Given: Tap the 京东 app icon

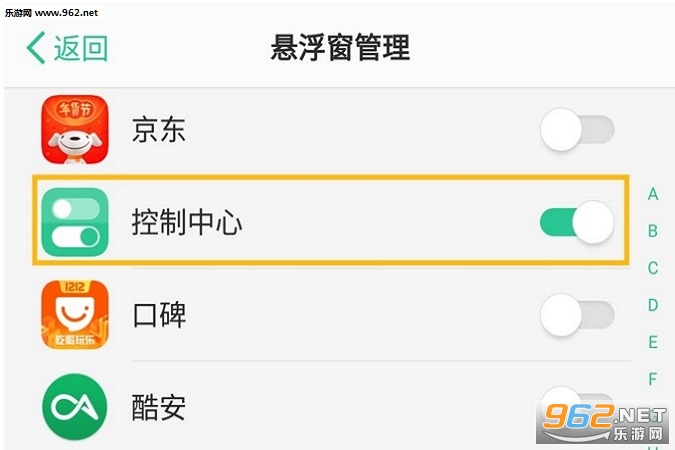Looking at the screenshot, I should [x=75, y=130].
